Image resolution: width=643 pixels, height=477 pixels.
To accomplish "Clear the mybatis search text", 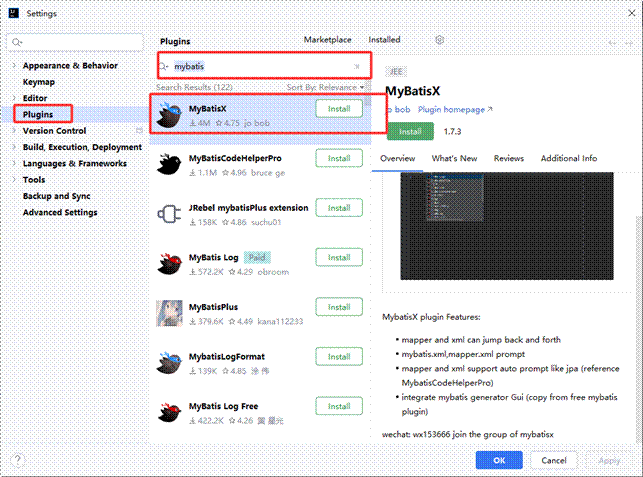I will point(356,66).
